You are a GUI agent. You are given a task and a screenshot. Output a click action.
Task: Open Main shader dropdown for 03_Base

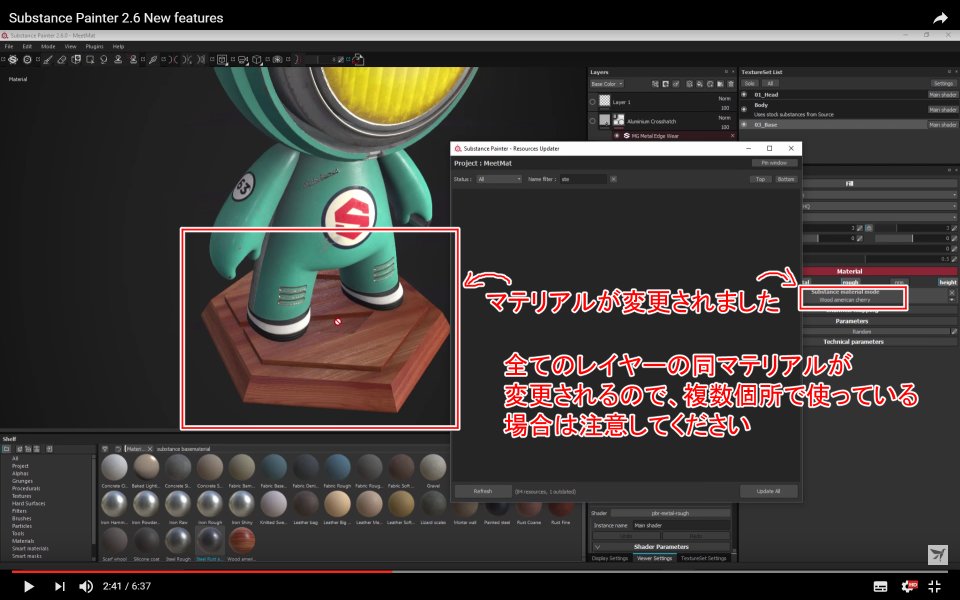[x=943, y=124]
